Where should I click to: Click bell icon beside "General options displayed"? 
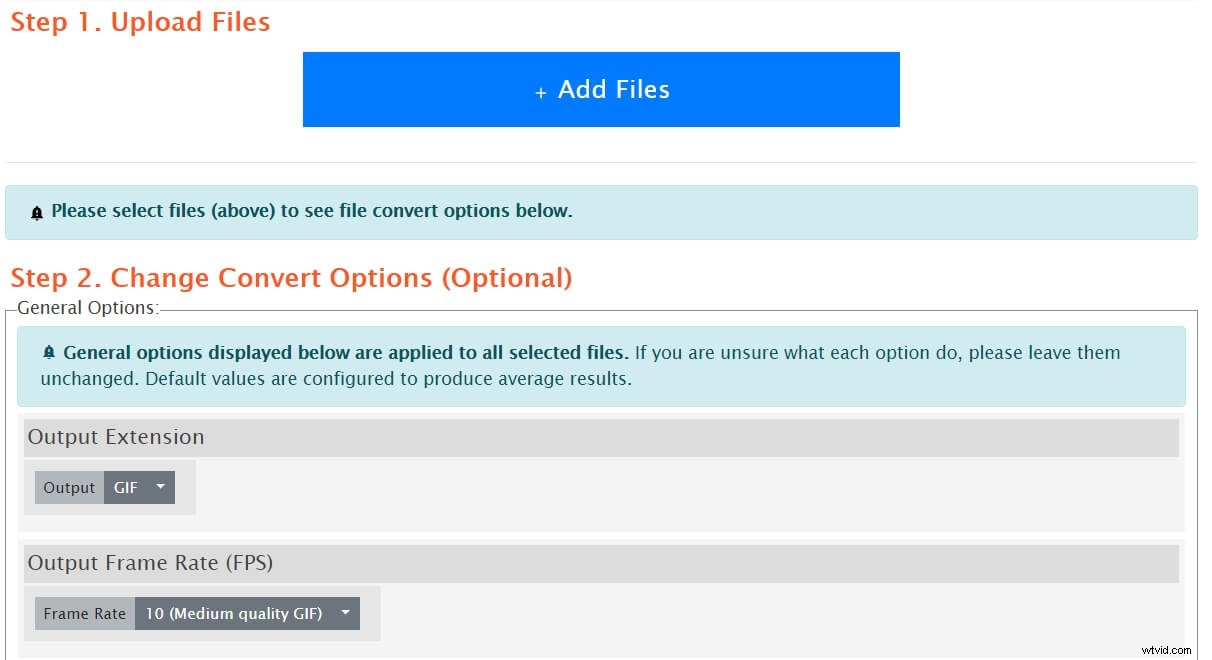pos(49,353)
